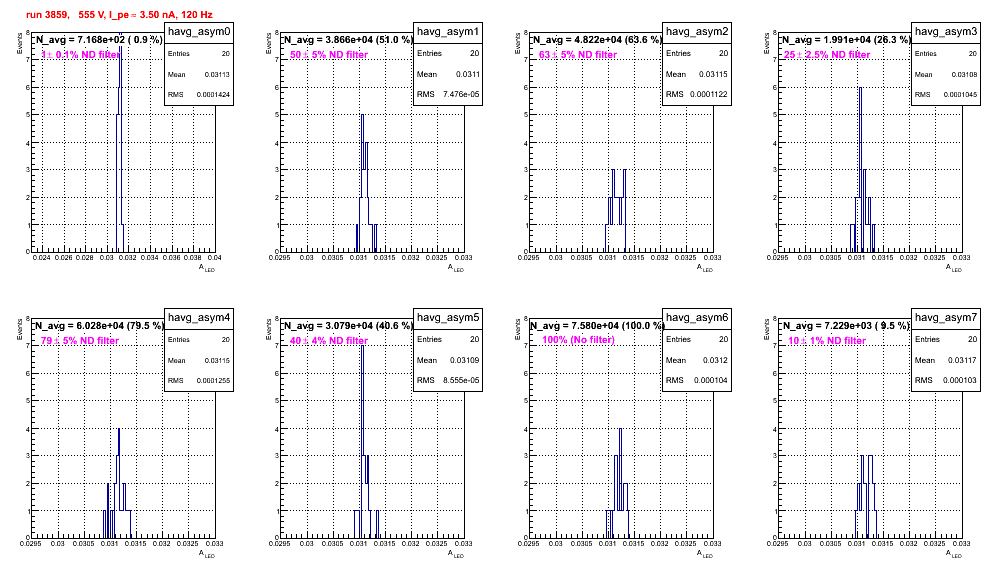
Task: Click the A_LED axis title under havg_asym5 plot
Action: point(456,554)
